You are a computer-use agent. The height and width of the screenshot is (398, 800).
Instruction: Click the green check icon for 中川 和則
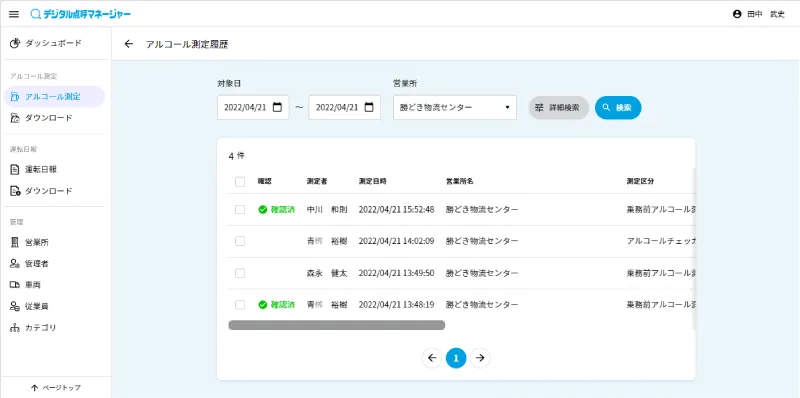pos(263,210)
